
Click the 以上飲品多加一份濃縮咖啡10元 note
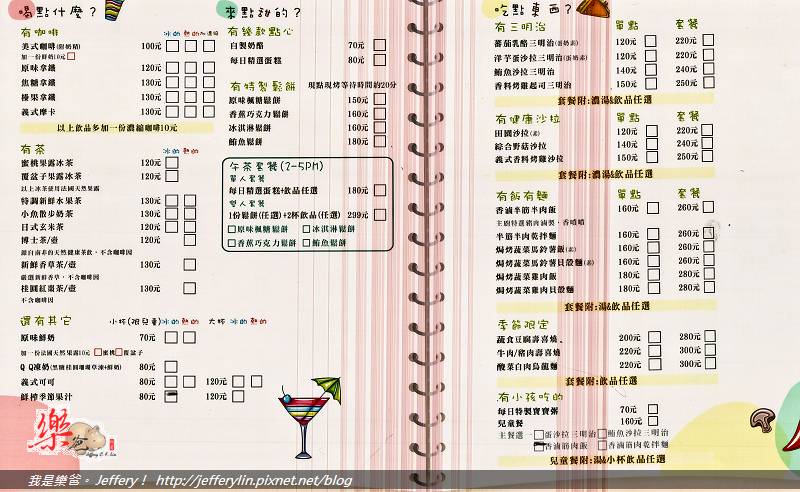tap(117, 128)
